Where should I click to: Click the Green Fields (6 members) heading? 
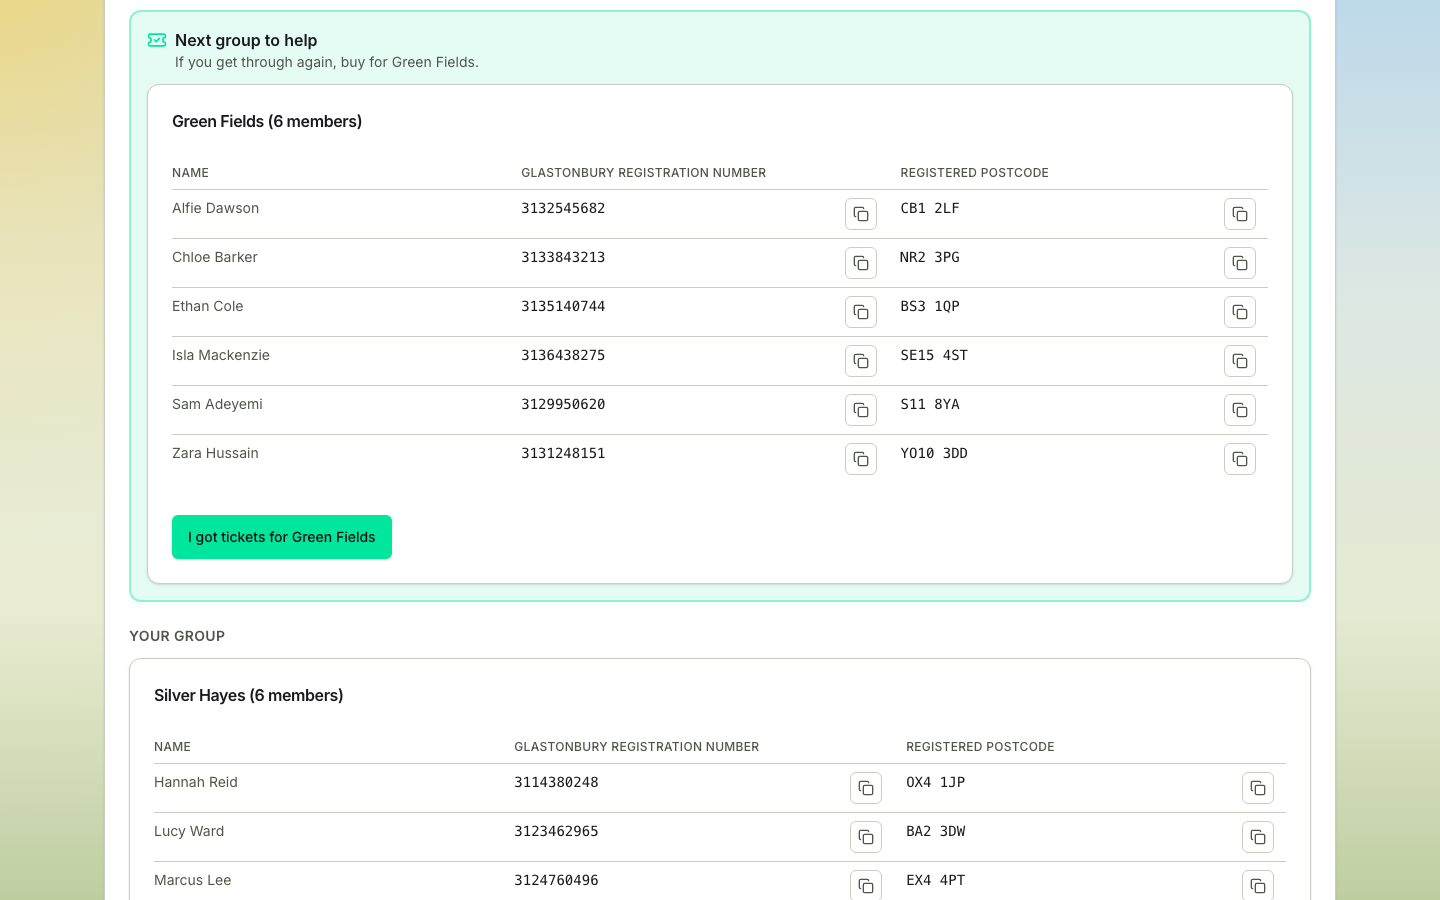pos(267,121)
